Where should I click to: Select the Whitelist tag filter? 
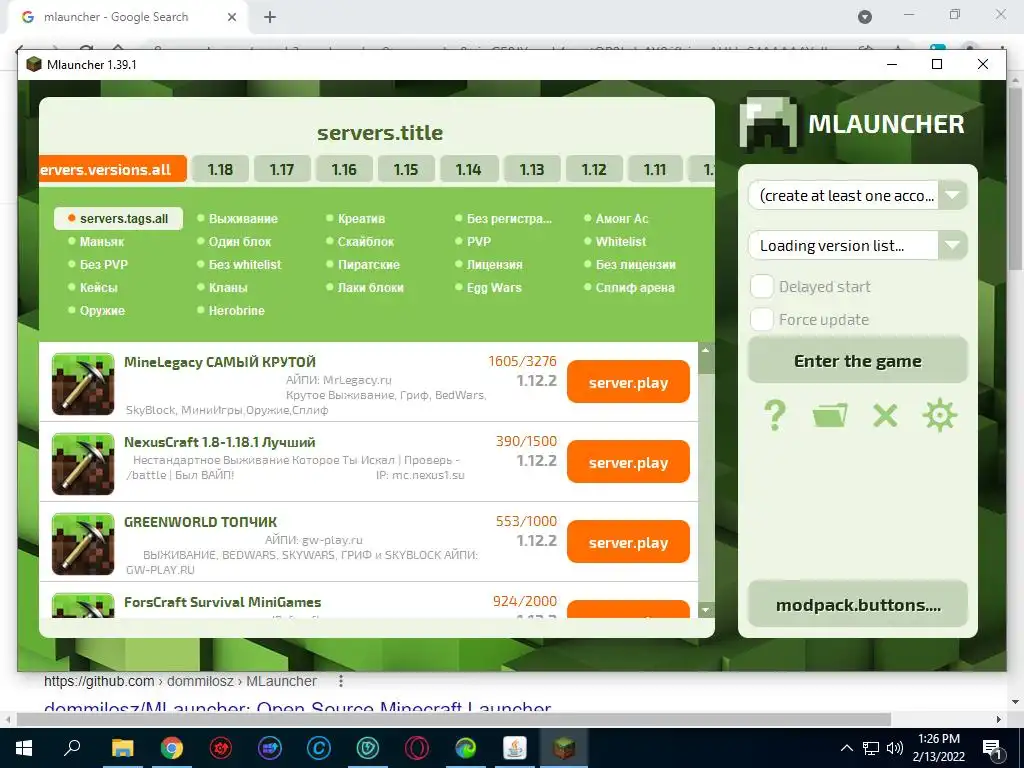click(x=615, y=242)
